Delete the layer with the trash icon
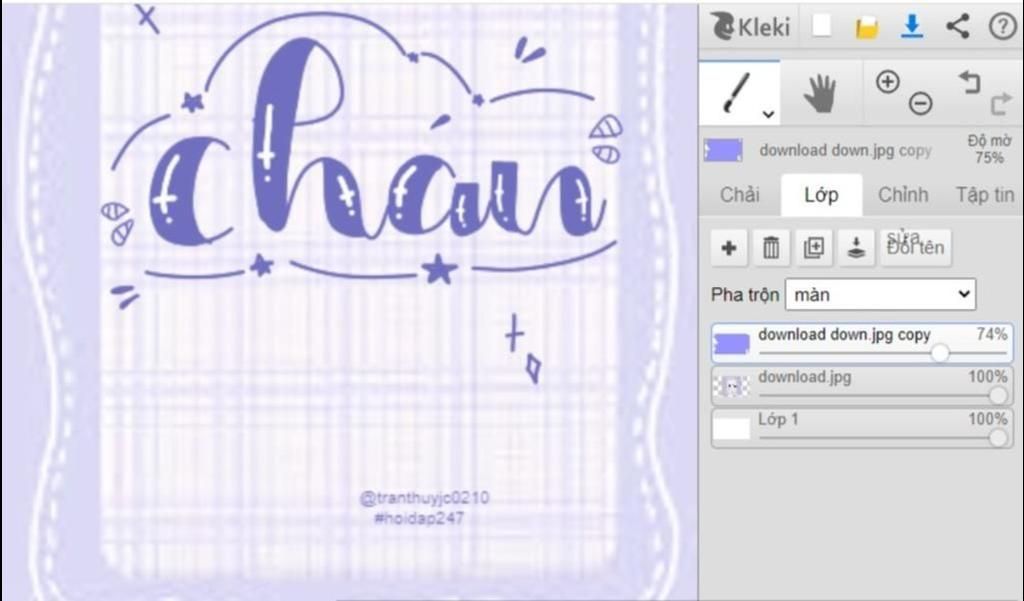1024x601 pixels. [x=771, y=248]
